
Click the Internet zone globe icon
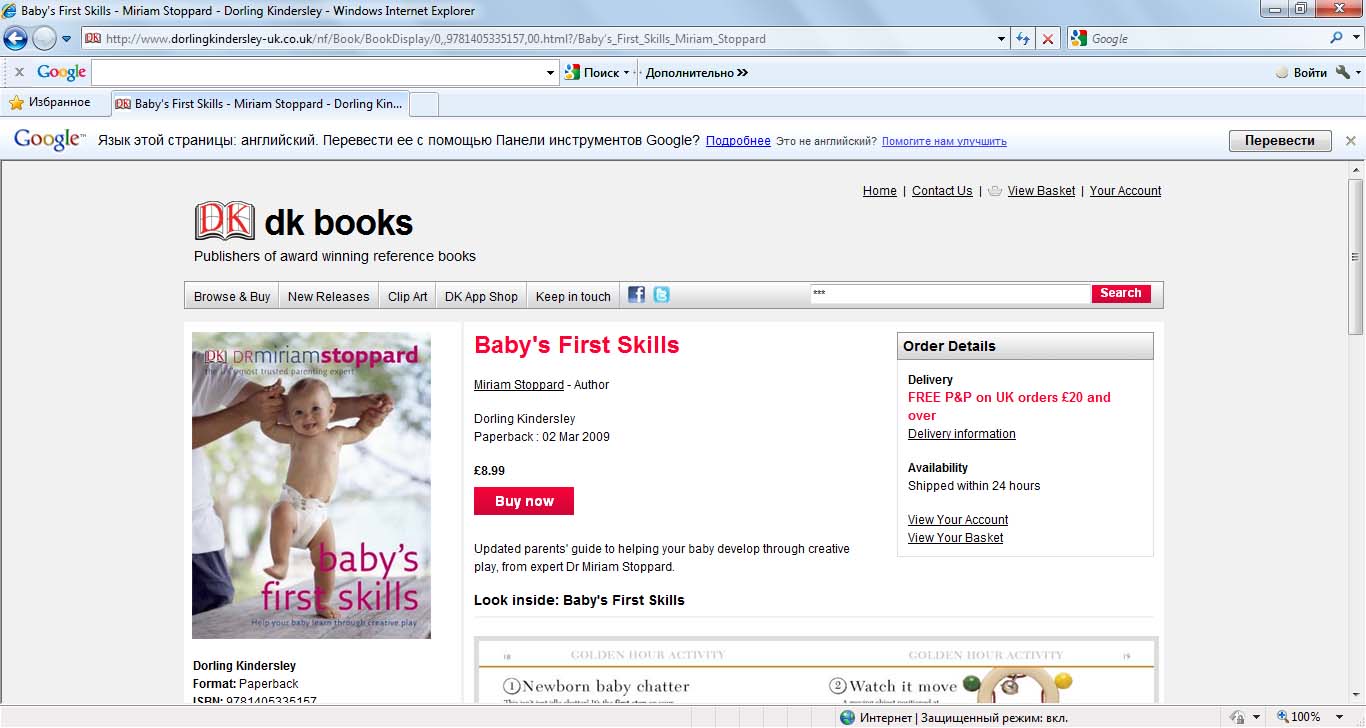(x=848, y=717)
